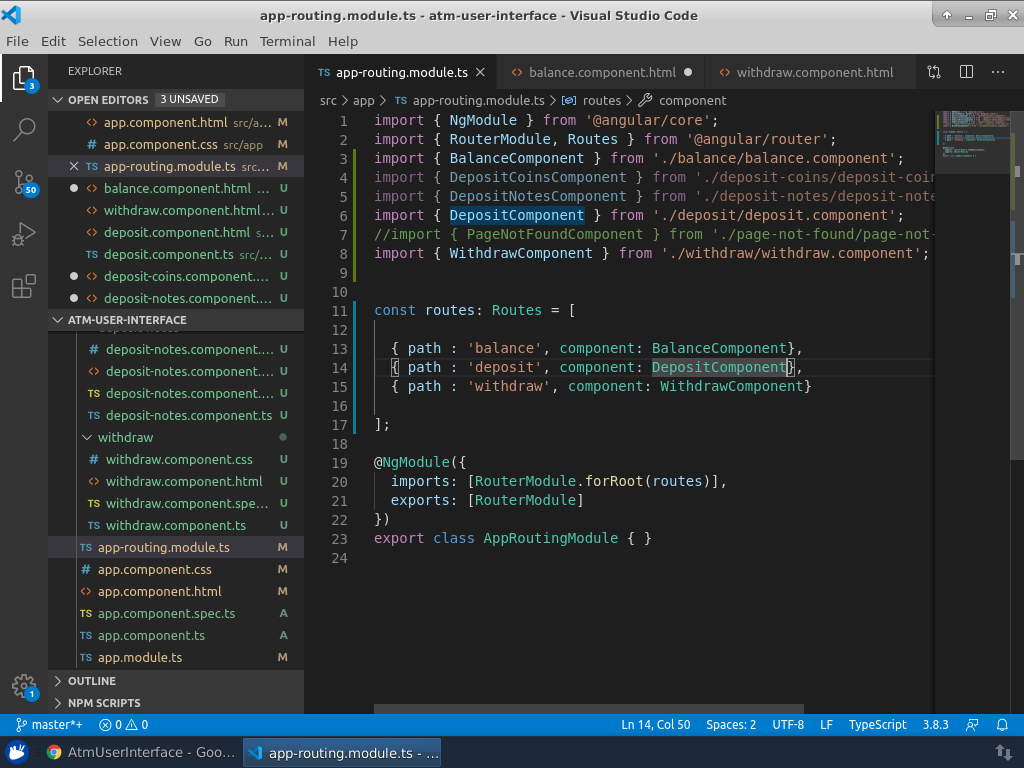This screenshot has width=1024, height=768.
Task: Open the Explorer view in activity bar
Action: [x=24, y=78]
